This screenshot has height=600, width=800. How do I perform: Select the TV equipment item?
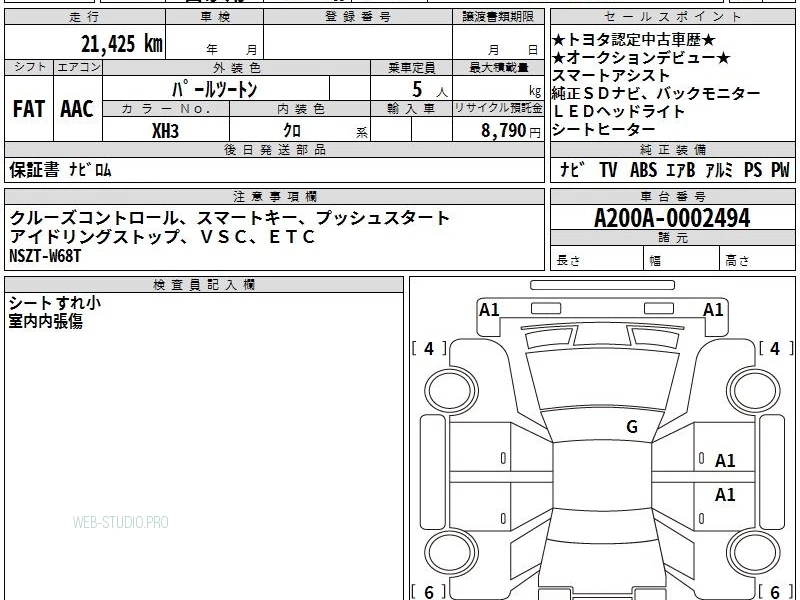pos(608,169)
